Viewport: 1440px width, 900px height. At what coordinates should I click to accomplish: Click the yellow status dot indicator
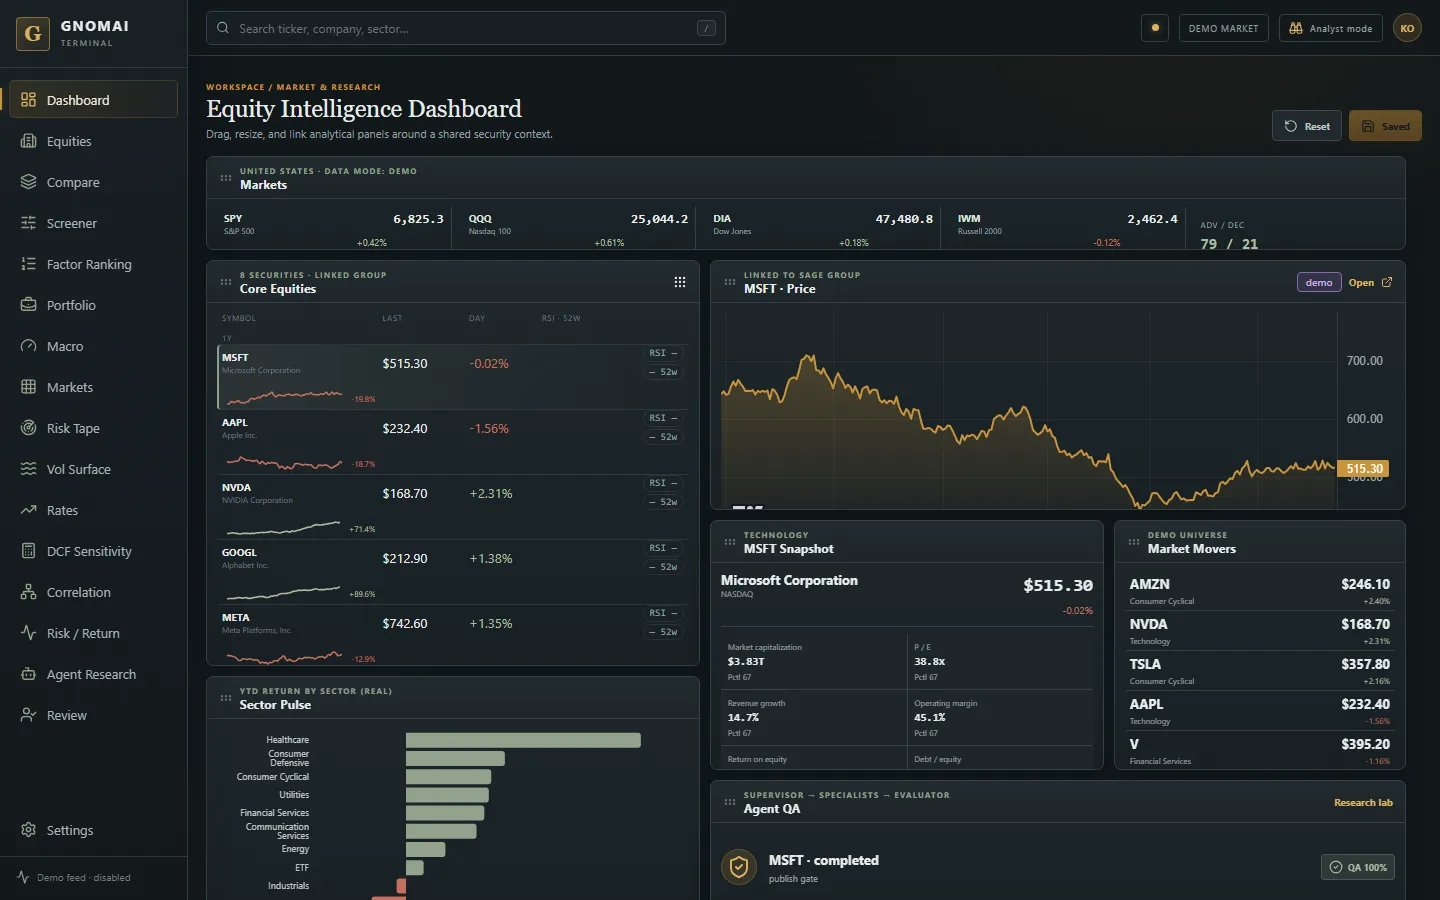pyautogui.click(x=1155, y=28)
